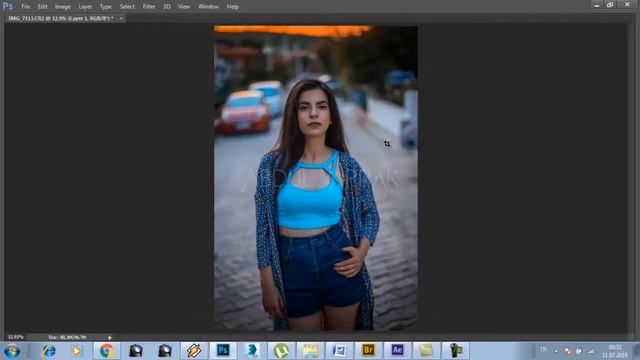This screenshot has width=640, height=360.
Task: Open Google Chrome from taskbar
Action: [107, 351]
